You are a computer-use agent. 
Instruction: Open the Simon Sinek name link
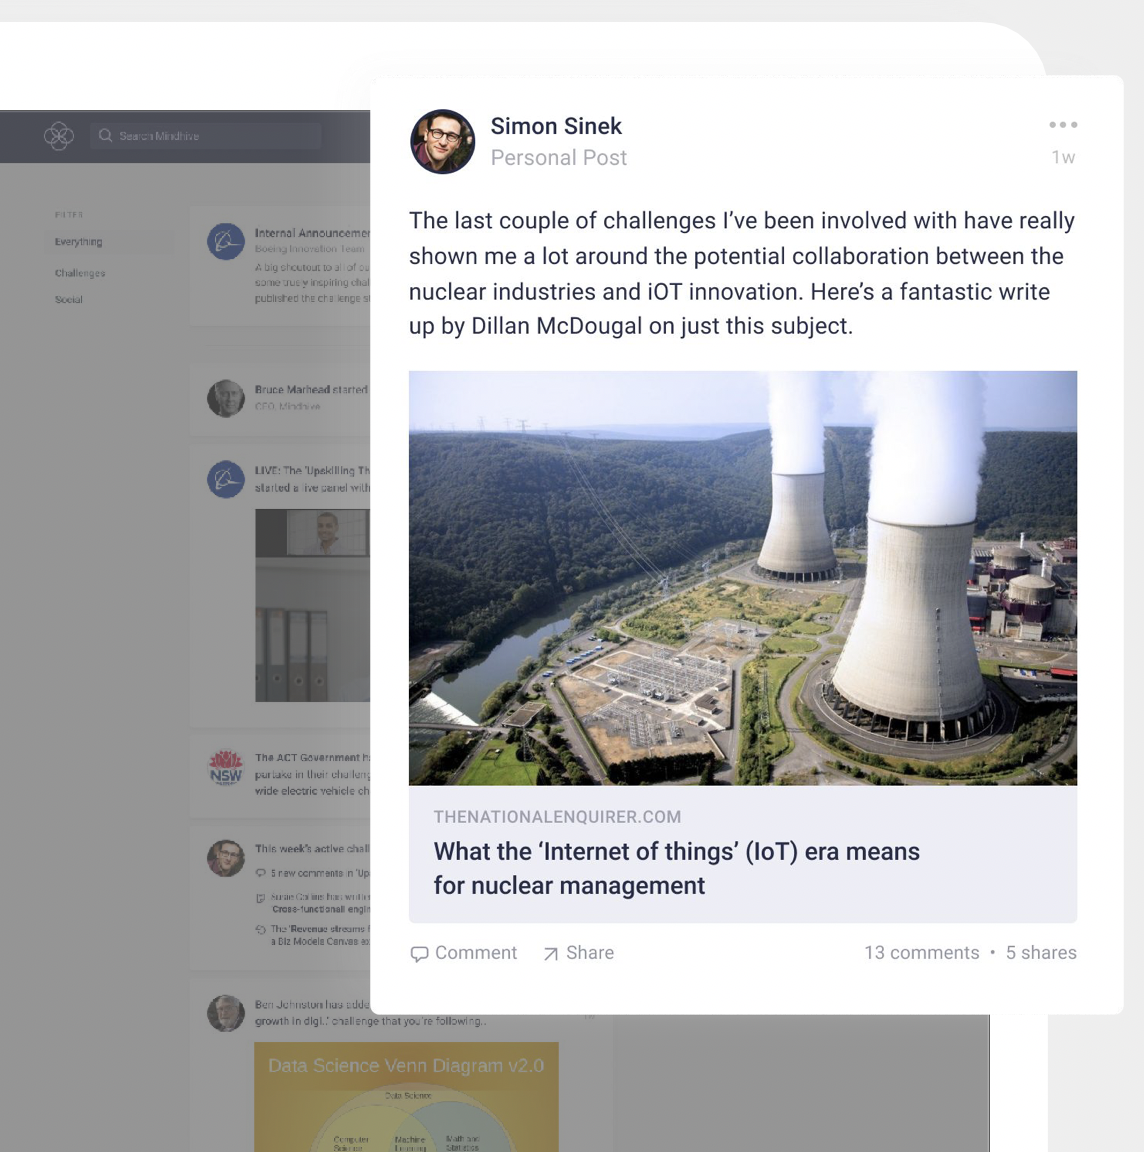(556, 126)
